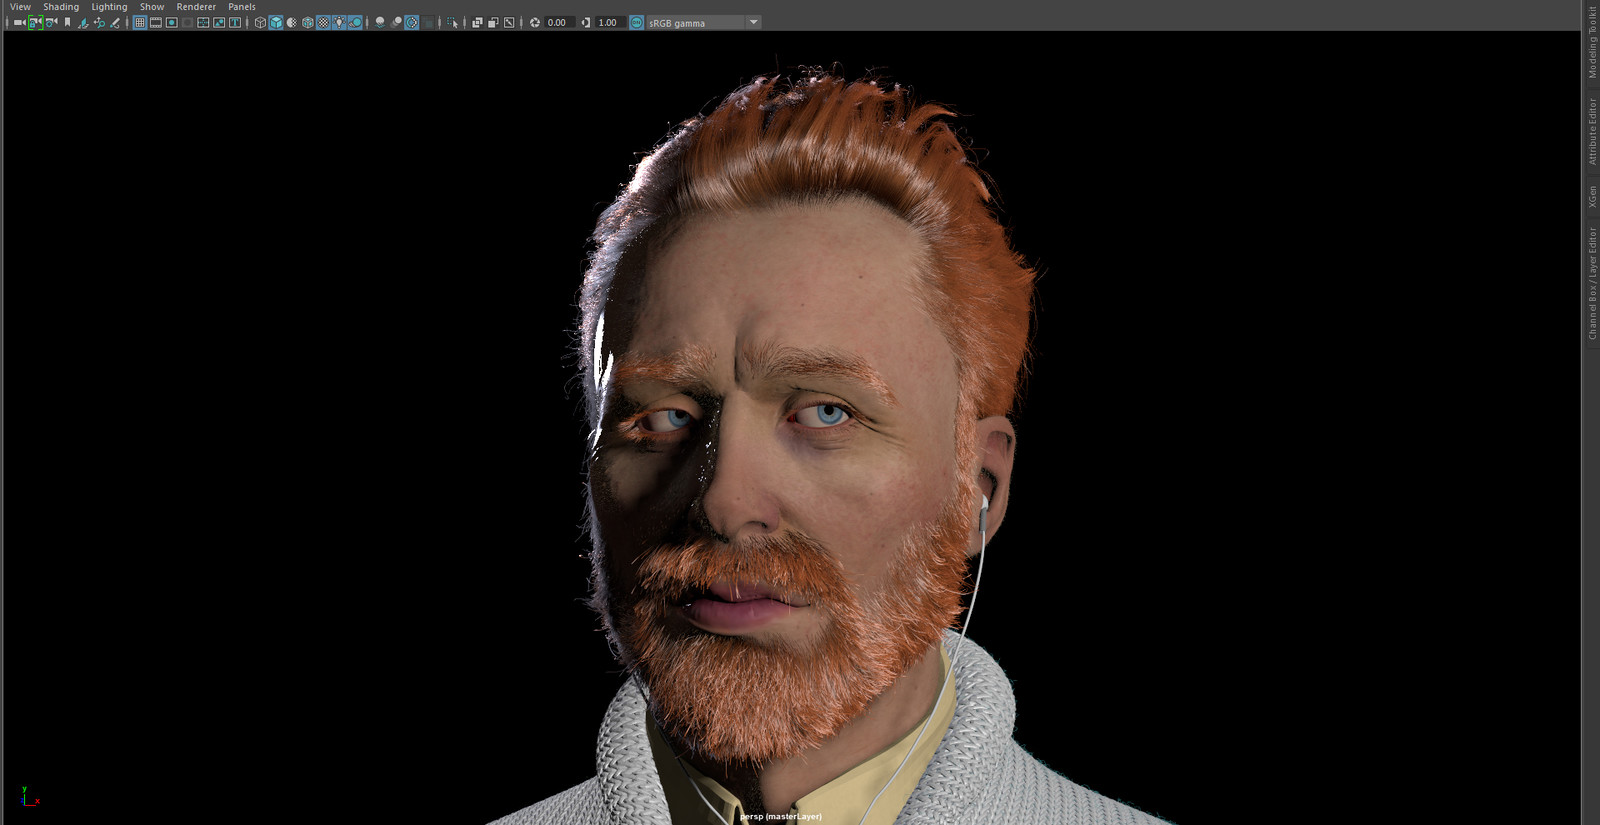Viewport: 1600px width, 825px height.
Task: Click the Gamma contrast icon
Action: (586, 22)
